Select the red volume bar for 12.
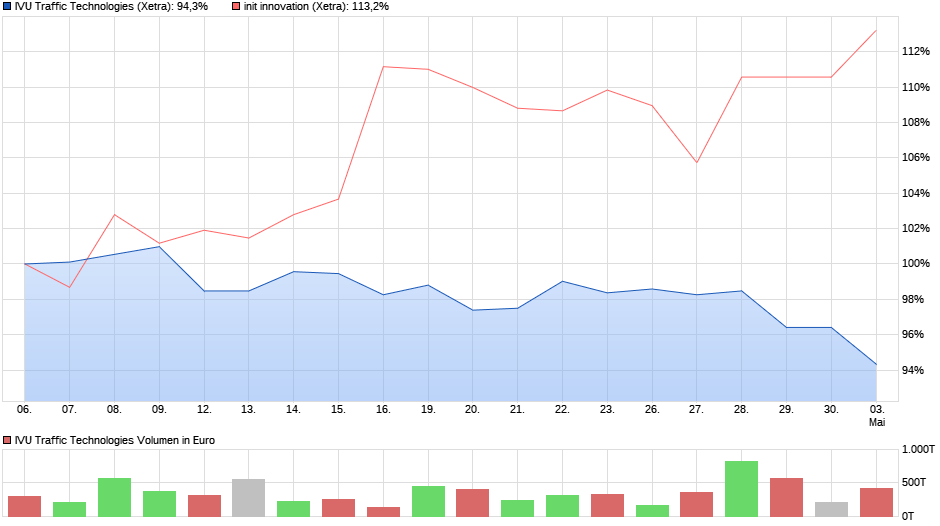This screenshot has height=526, width=940. tap(204, 506)
